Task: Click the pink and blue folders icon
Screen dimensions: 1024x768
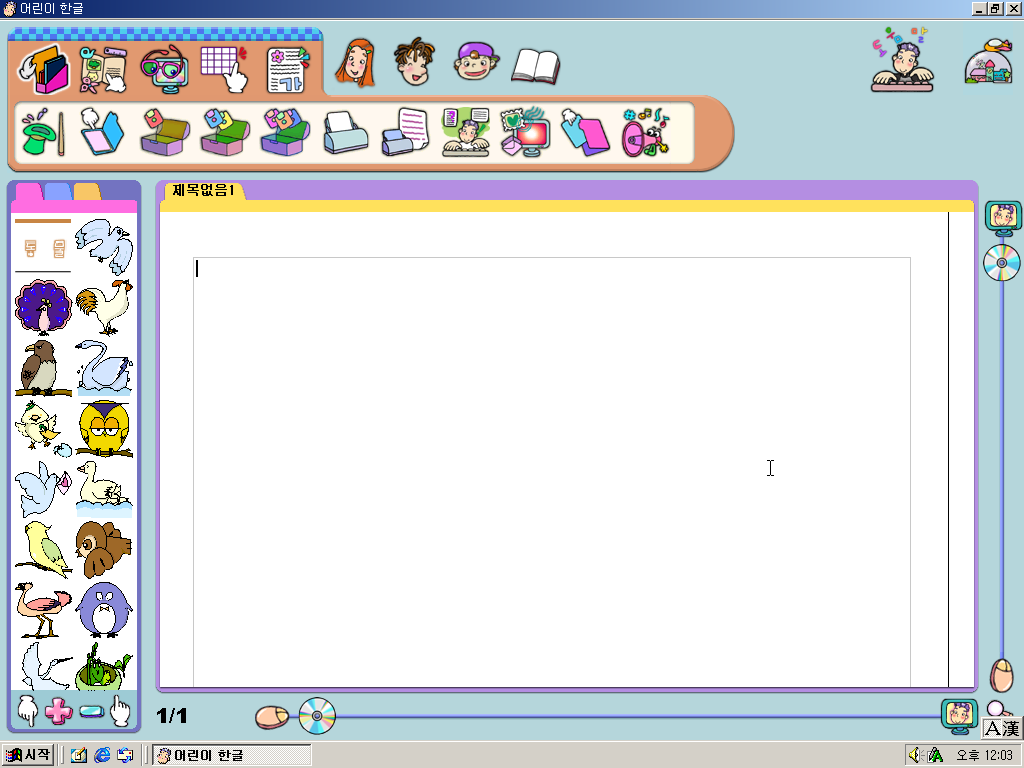Action: [x=585, y=133]
